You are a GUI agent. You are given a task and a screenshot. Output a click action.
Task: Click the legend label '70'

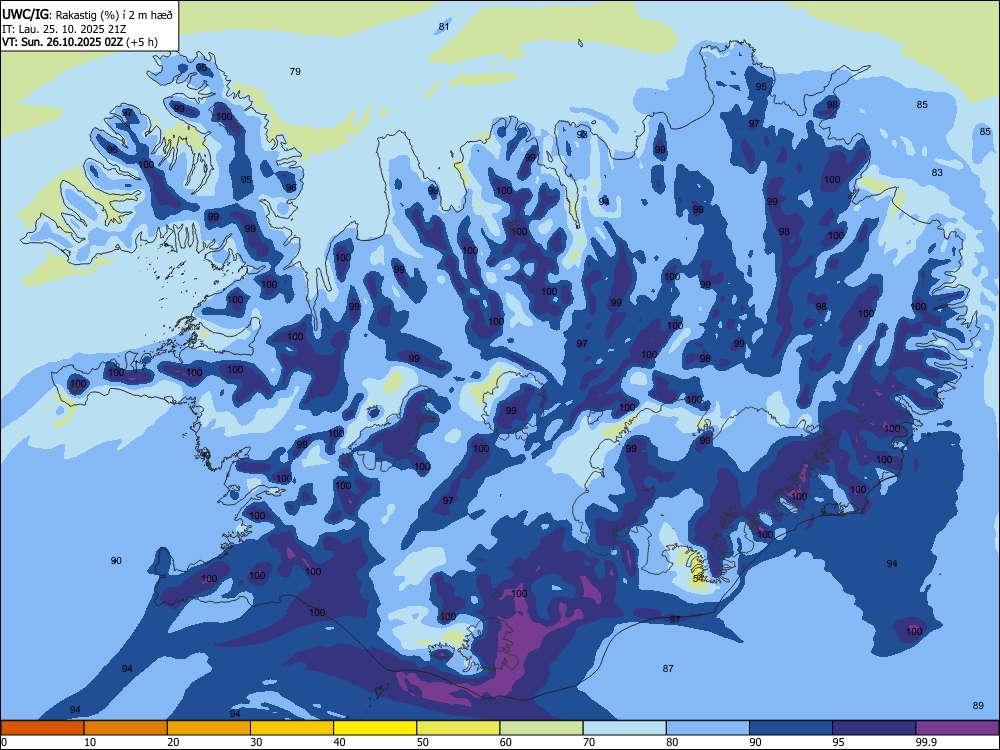tap(589, 742)
